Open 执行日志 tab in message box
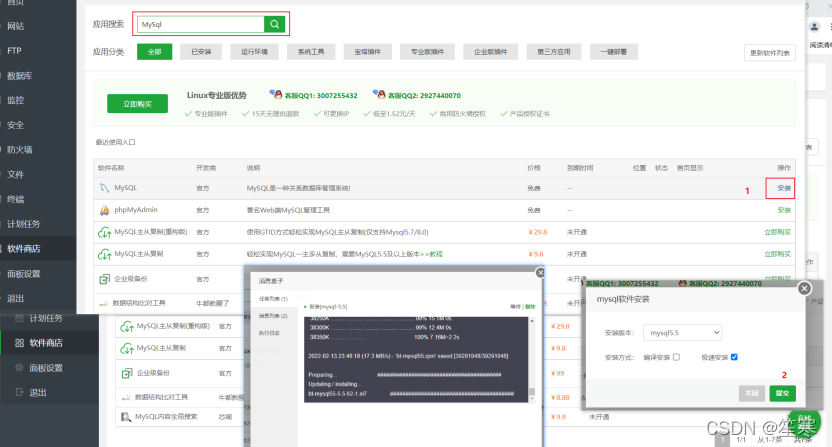This screenshot has height=447, width=832. coord(269,333)
